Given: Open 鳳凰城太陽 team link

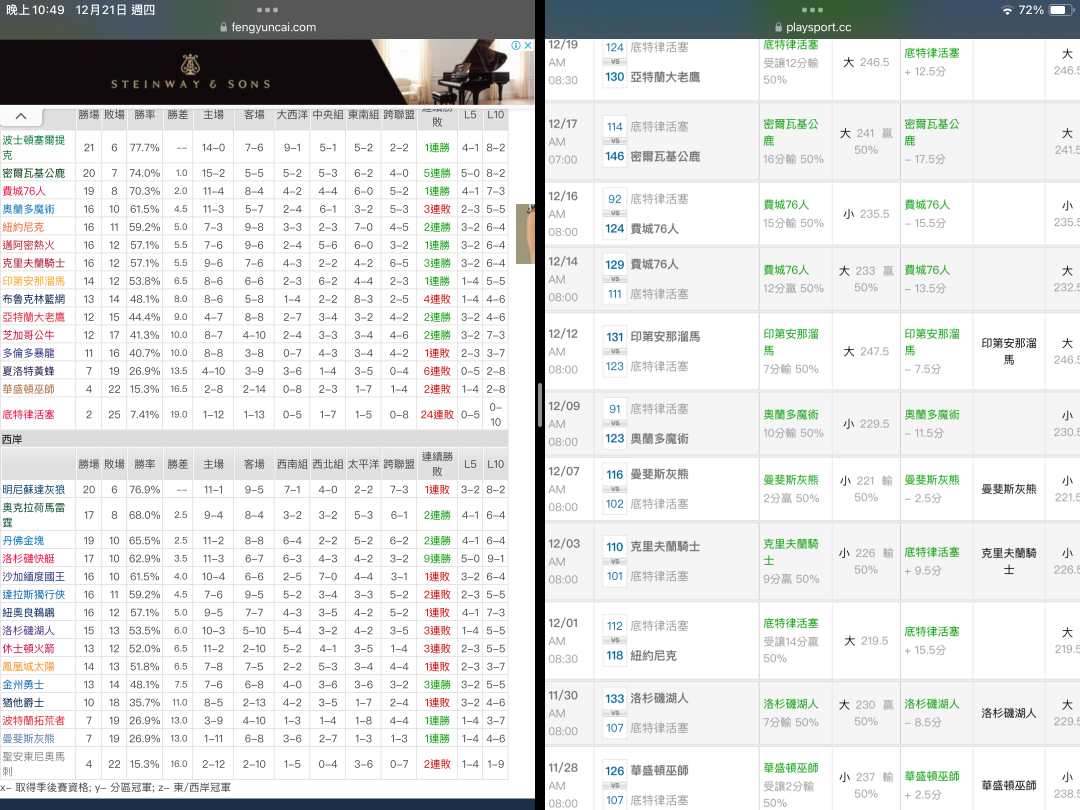Looking at the screenshot, I should click(28, 666).
